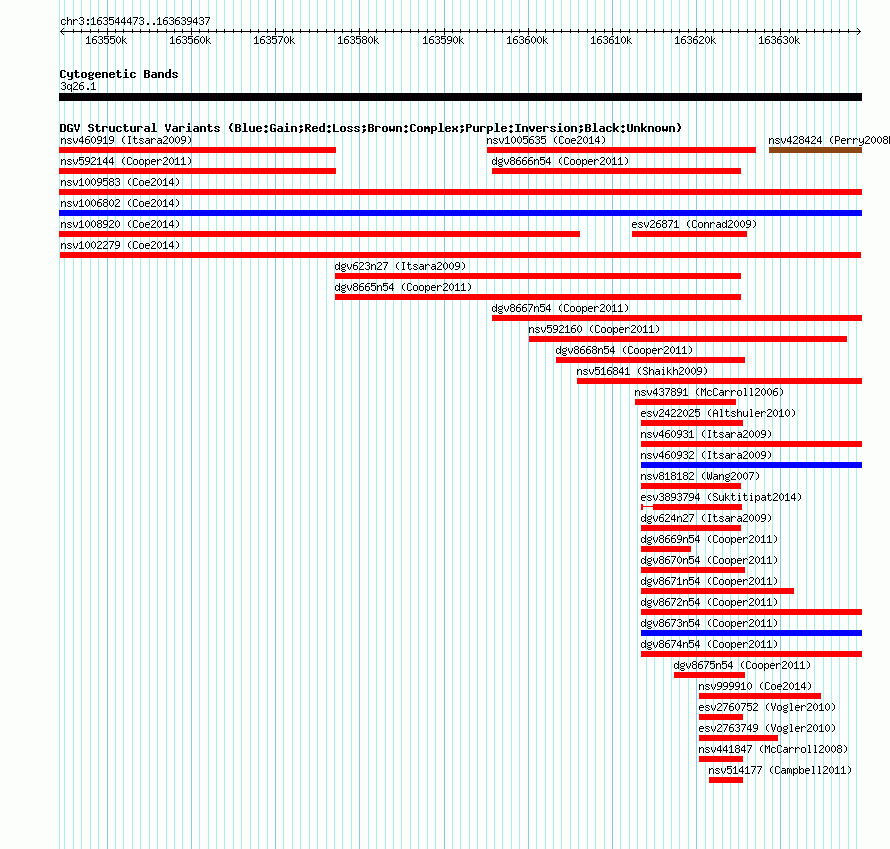Image resolution: width=890 pixels, height=849 pixels.
Task: Click the red bar under esv26871
Action: point(690,234)
